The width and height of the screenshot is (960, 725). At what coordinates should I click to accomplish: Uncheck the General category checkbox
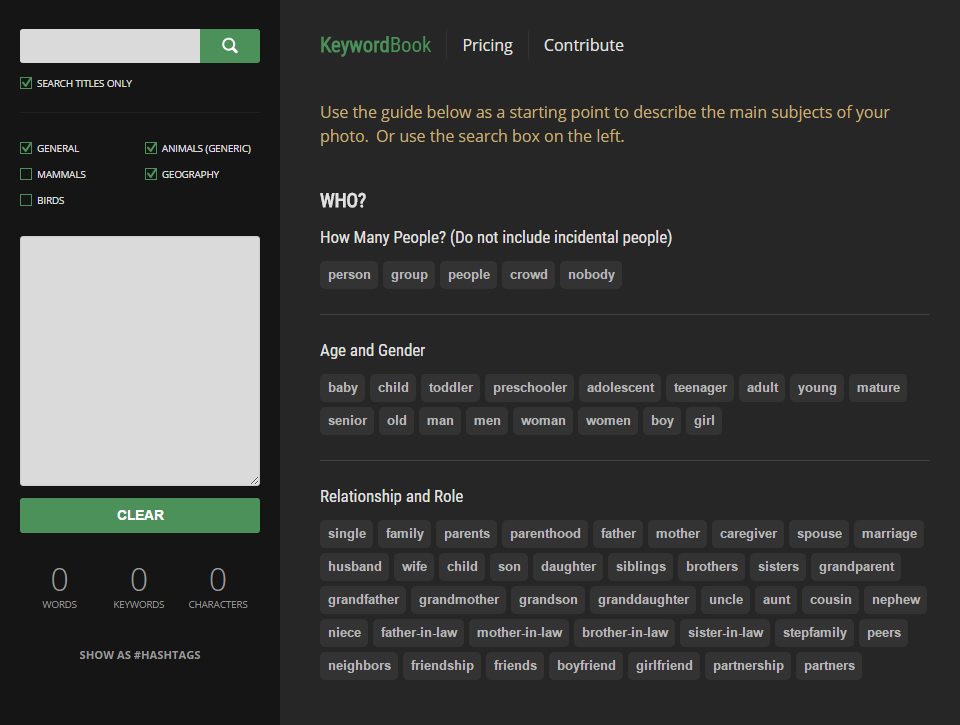pyautogui.click(x=26, y=148)
